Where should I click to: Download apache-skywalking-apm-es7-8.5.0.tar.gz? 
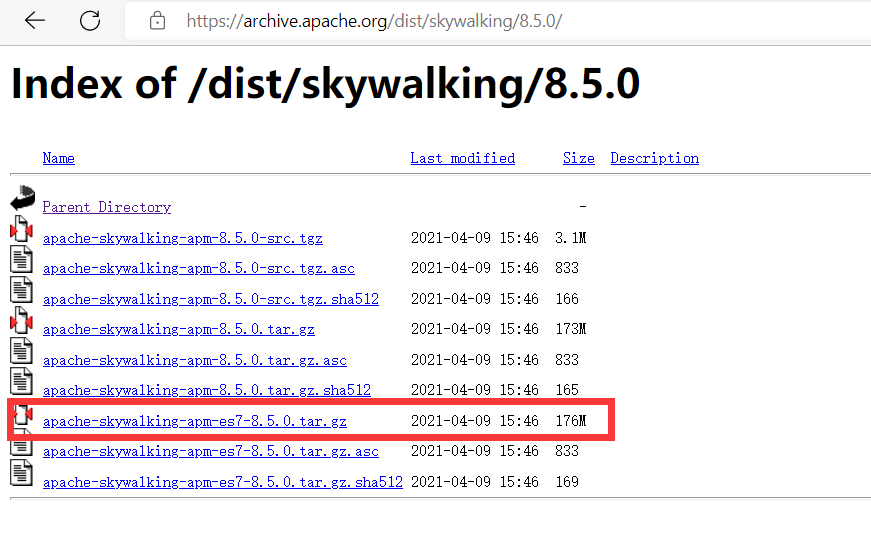tap(195, 421)
